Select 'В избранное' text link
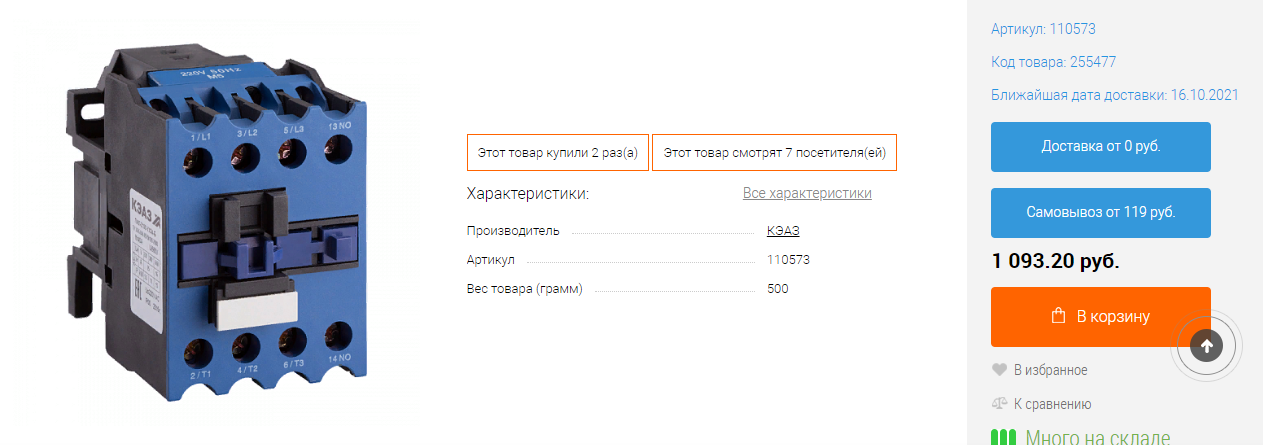 click(1051, 370)
